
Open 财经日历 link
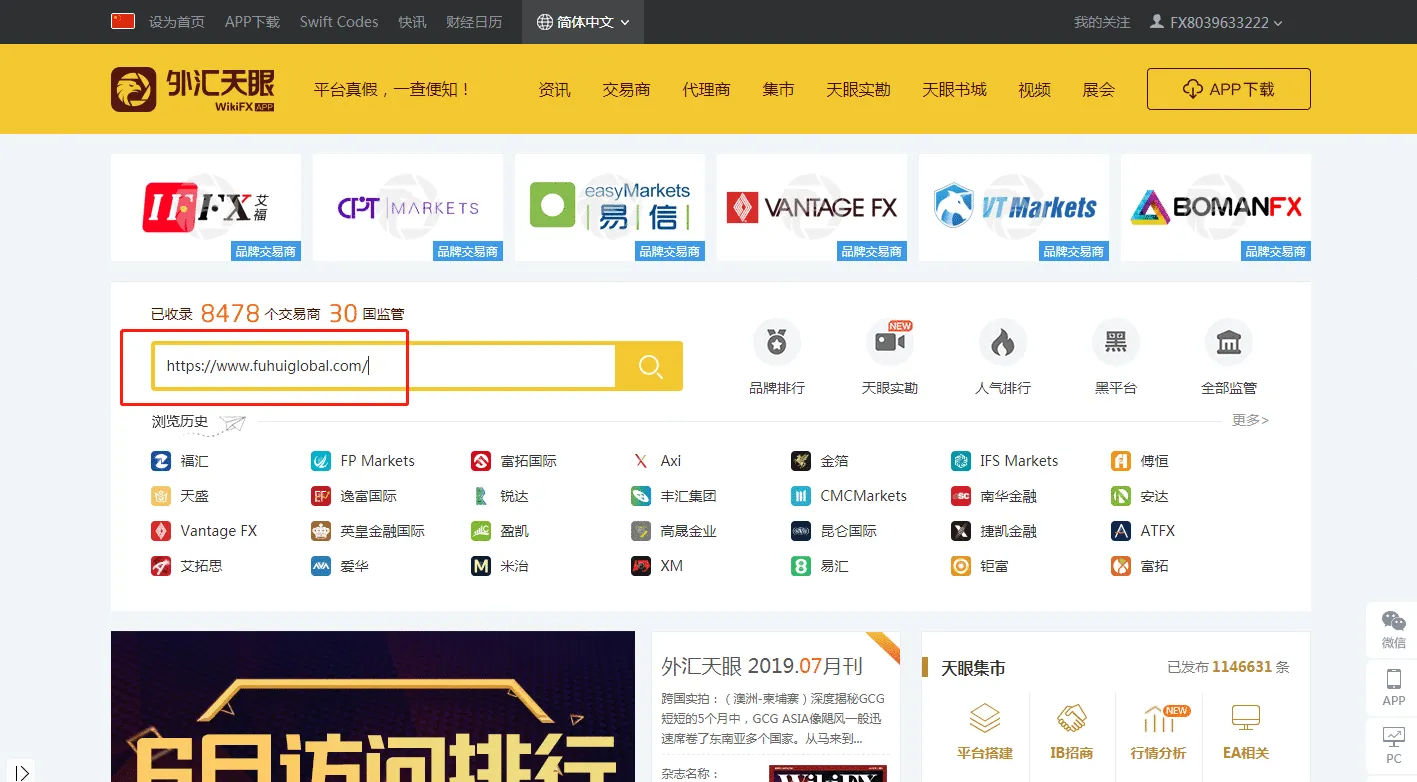[474, 22]
